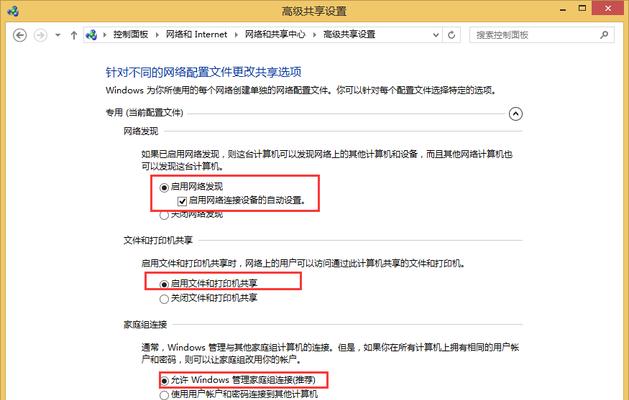Click the window icon in title bar
The width and height of the screenshot is (629, 400).
[13, 10]
